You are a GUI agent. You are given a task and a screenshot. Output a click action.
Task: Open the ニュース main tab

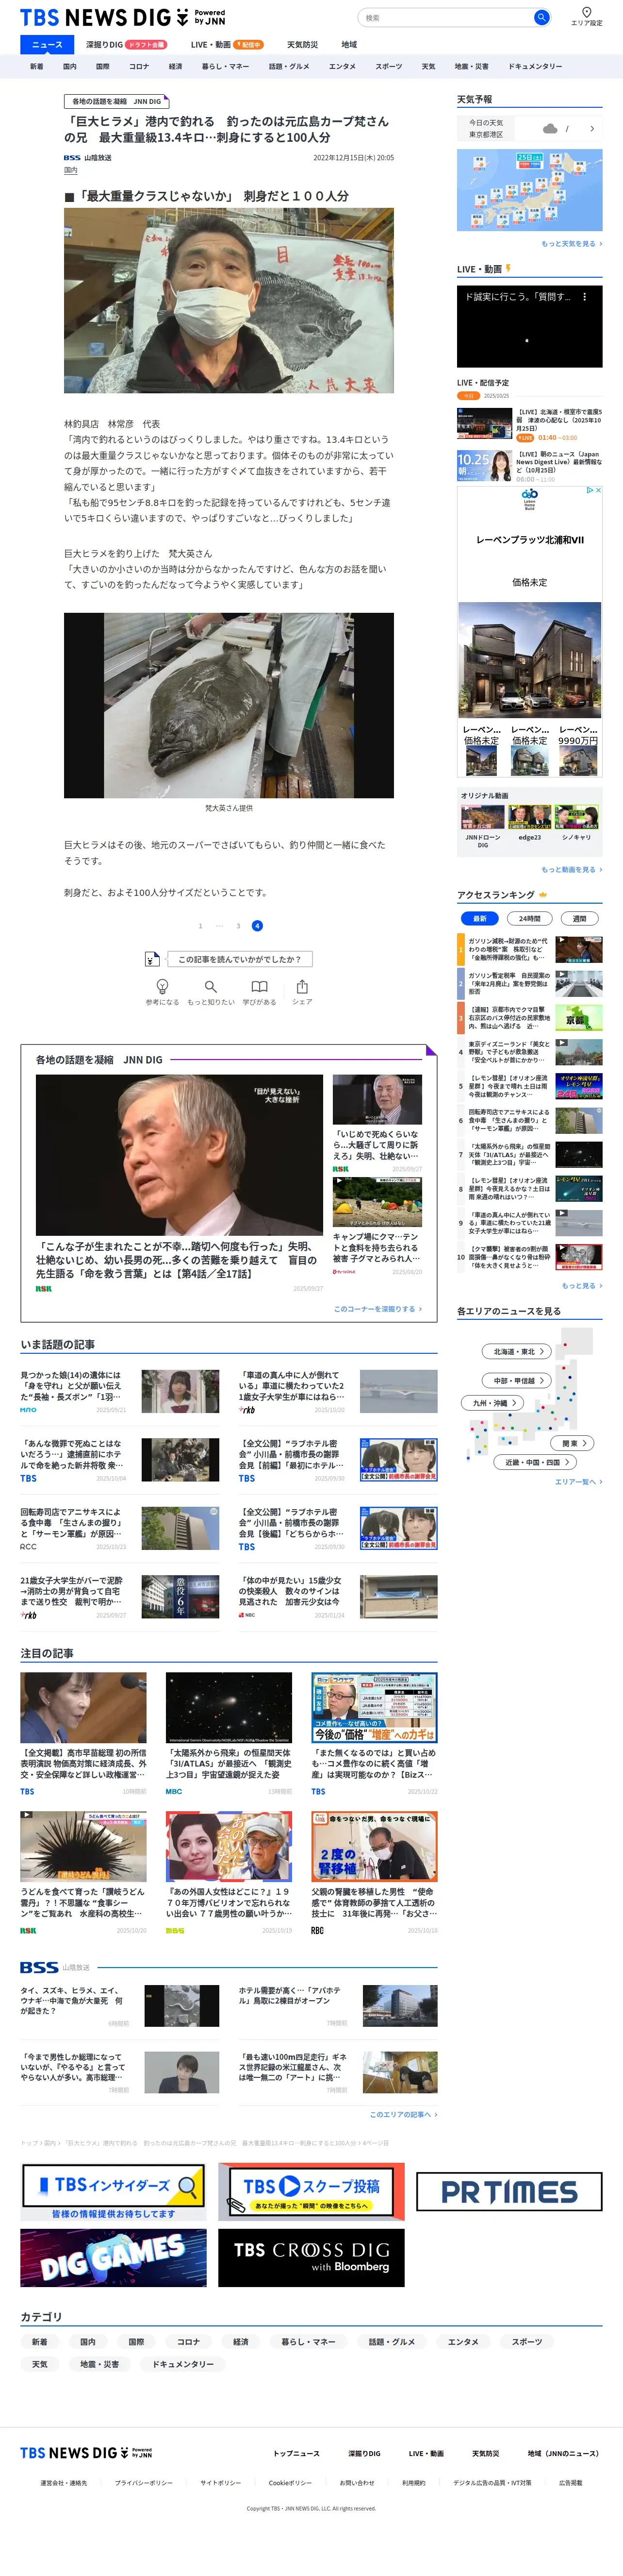point(47,44)
